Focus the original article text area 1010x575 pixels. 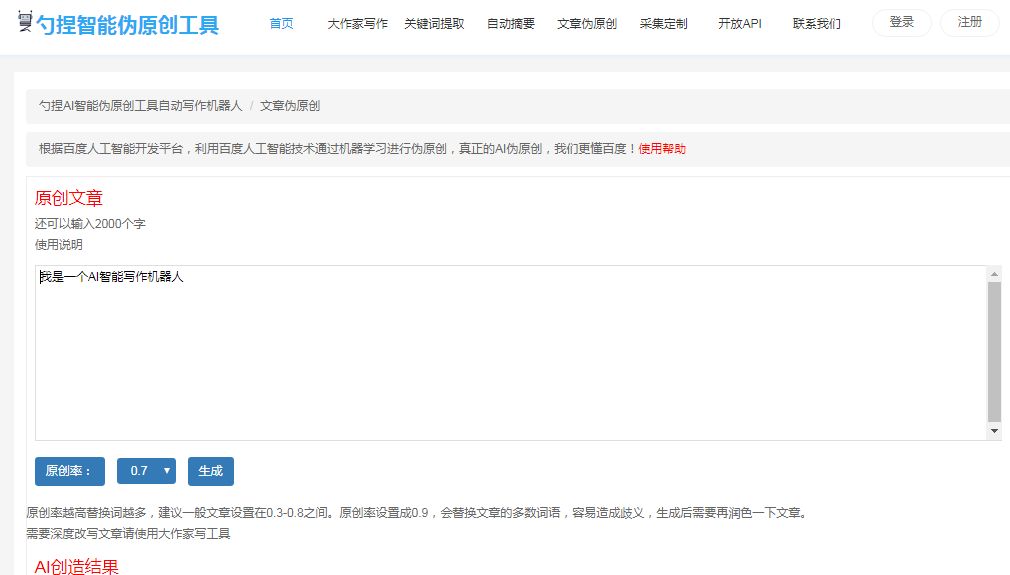(510, 353)
